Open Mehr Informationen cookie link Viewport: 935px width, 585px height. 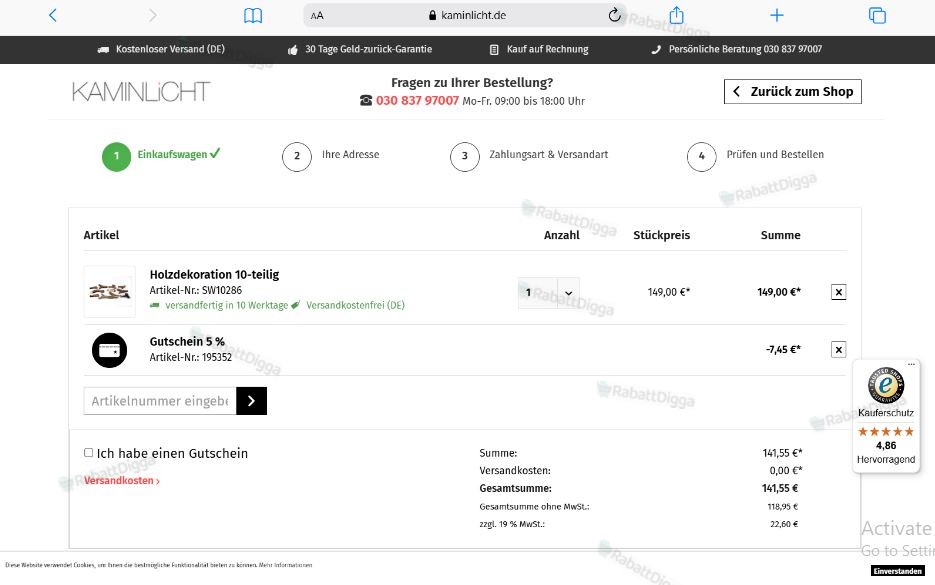[286, 565]
